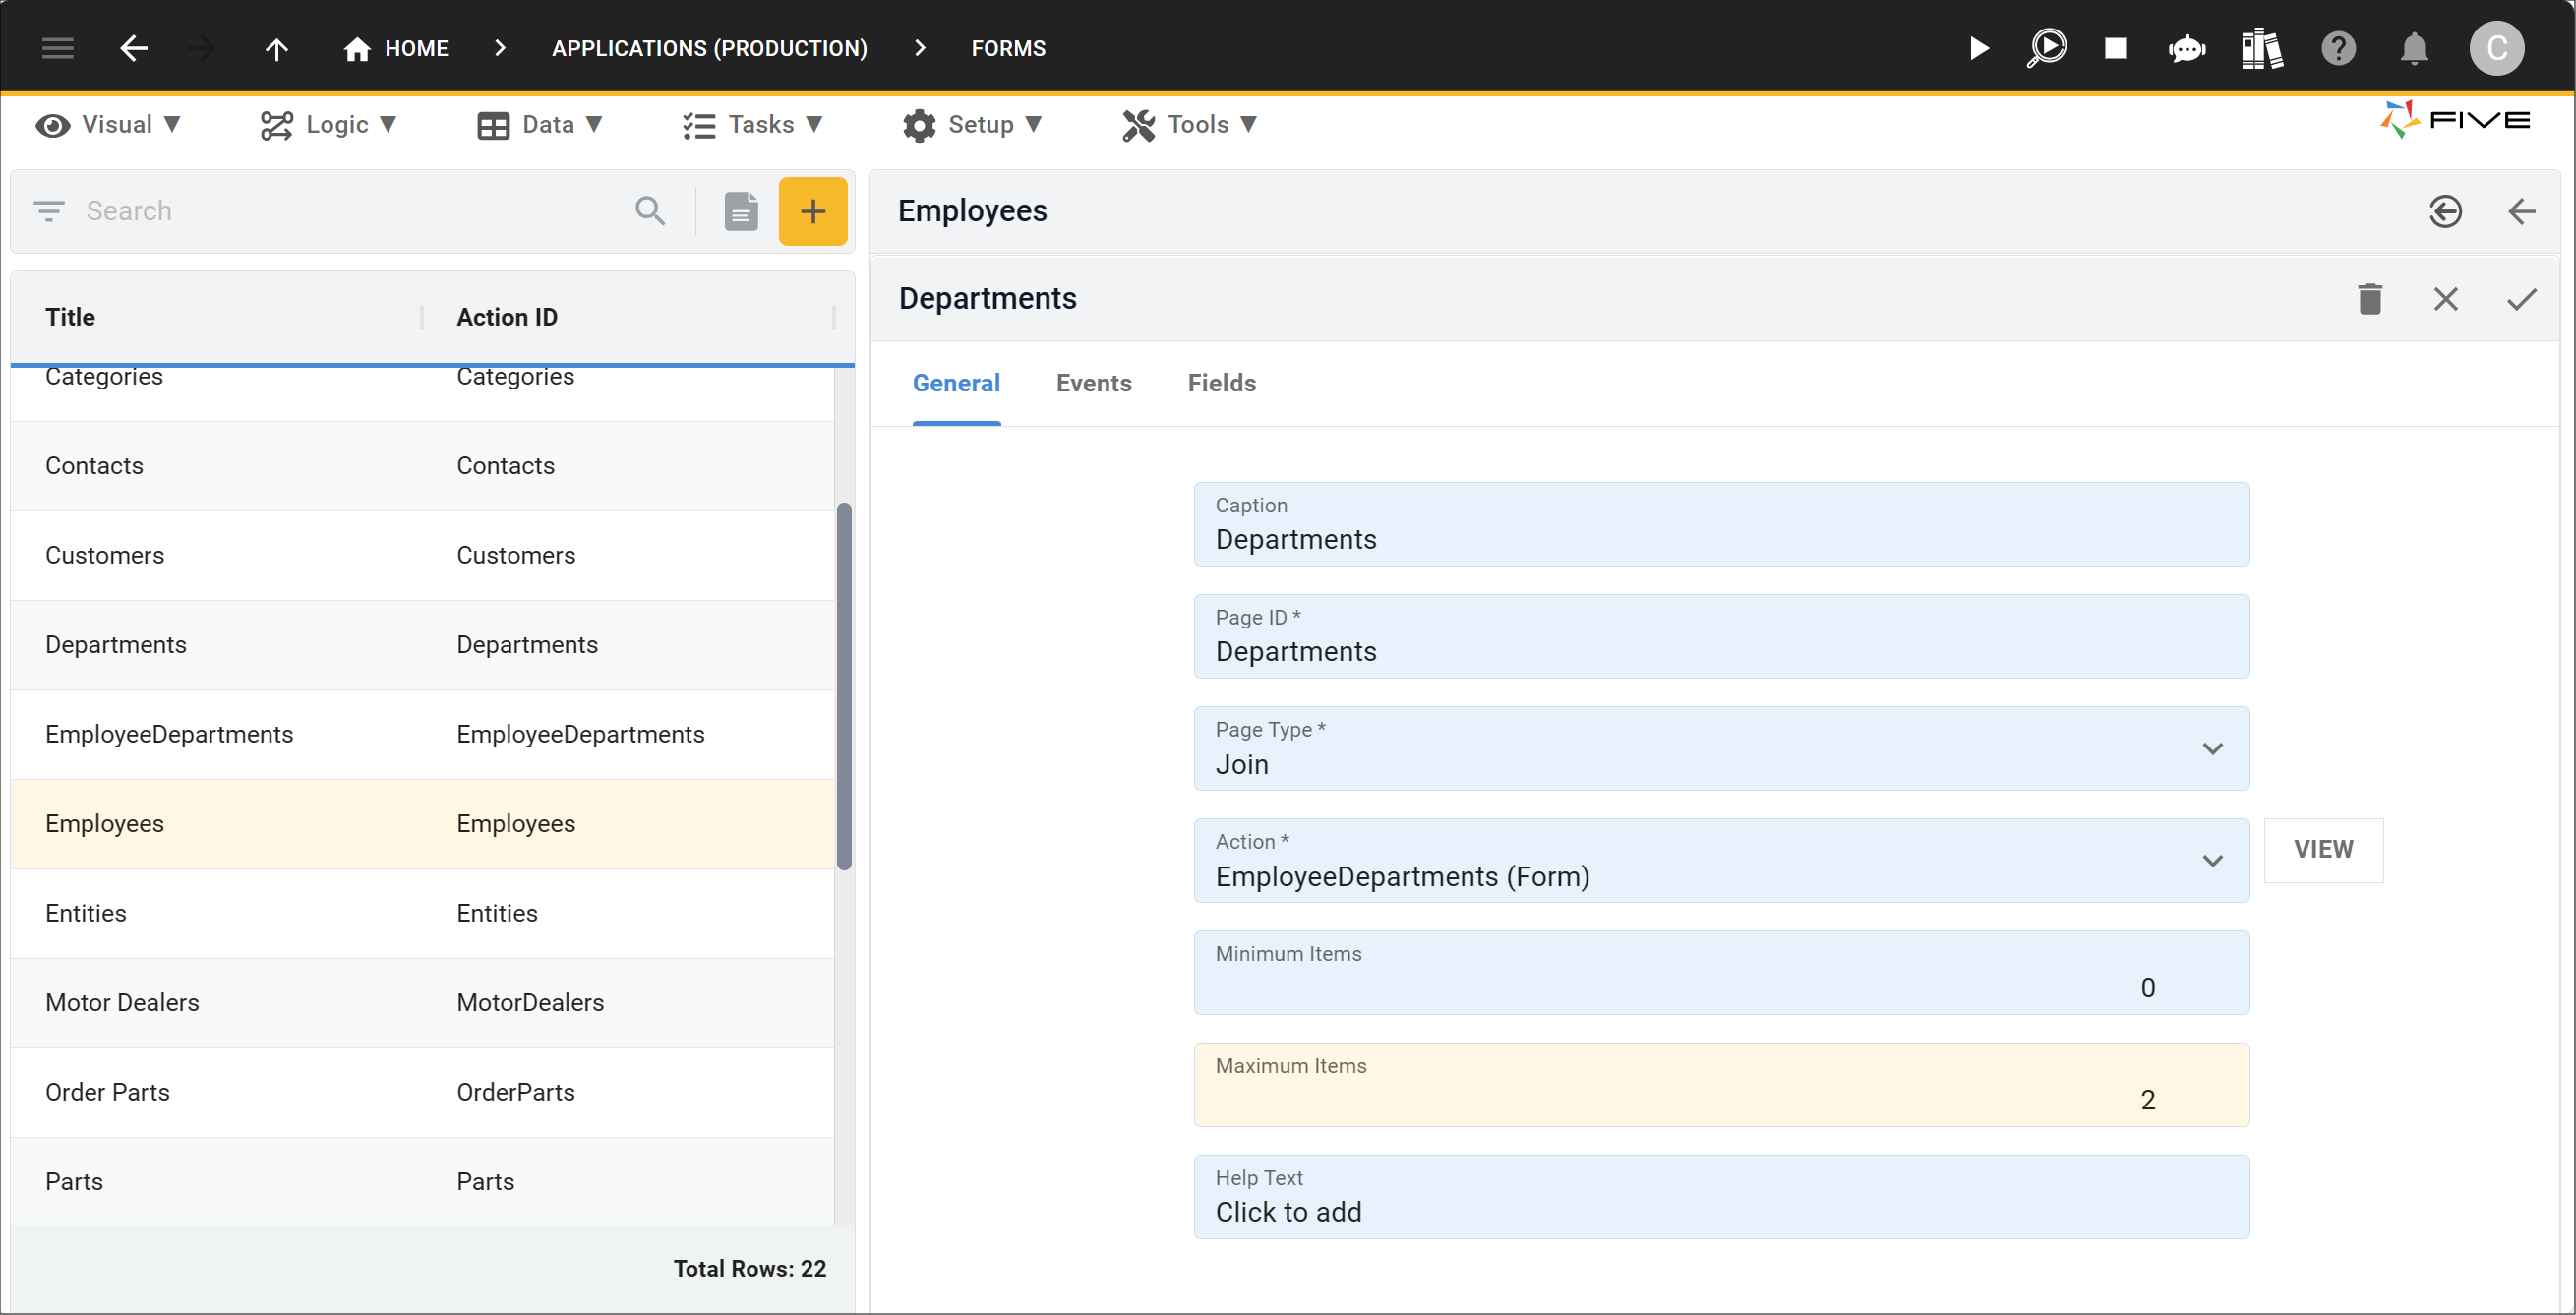Select the Departments row in the list
Screen dimensions: 2576x1315
click(422, 645)
